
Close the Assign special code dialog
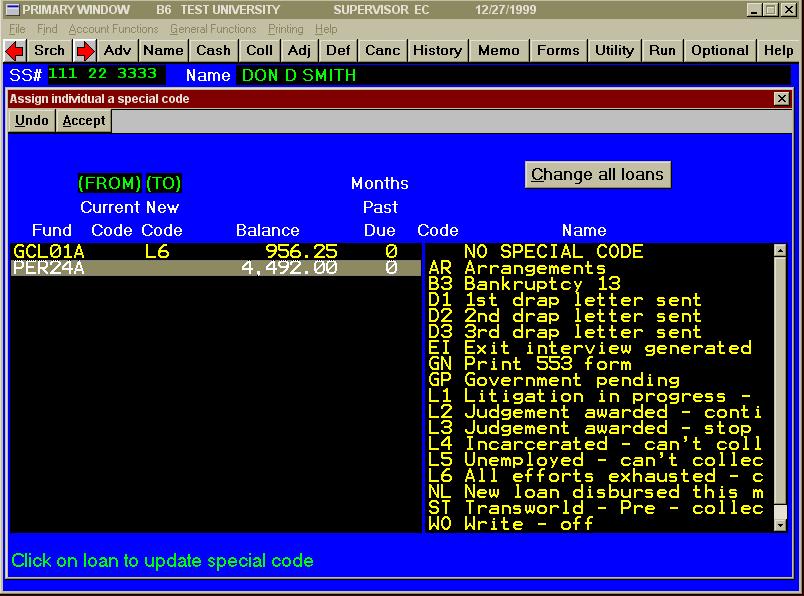click(781, 98)
